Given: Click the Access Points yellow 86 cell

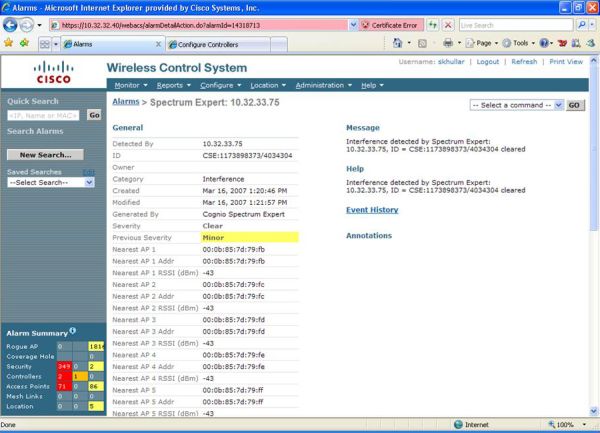Looking at the screenshot, I should 96,386.
